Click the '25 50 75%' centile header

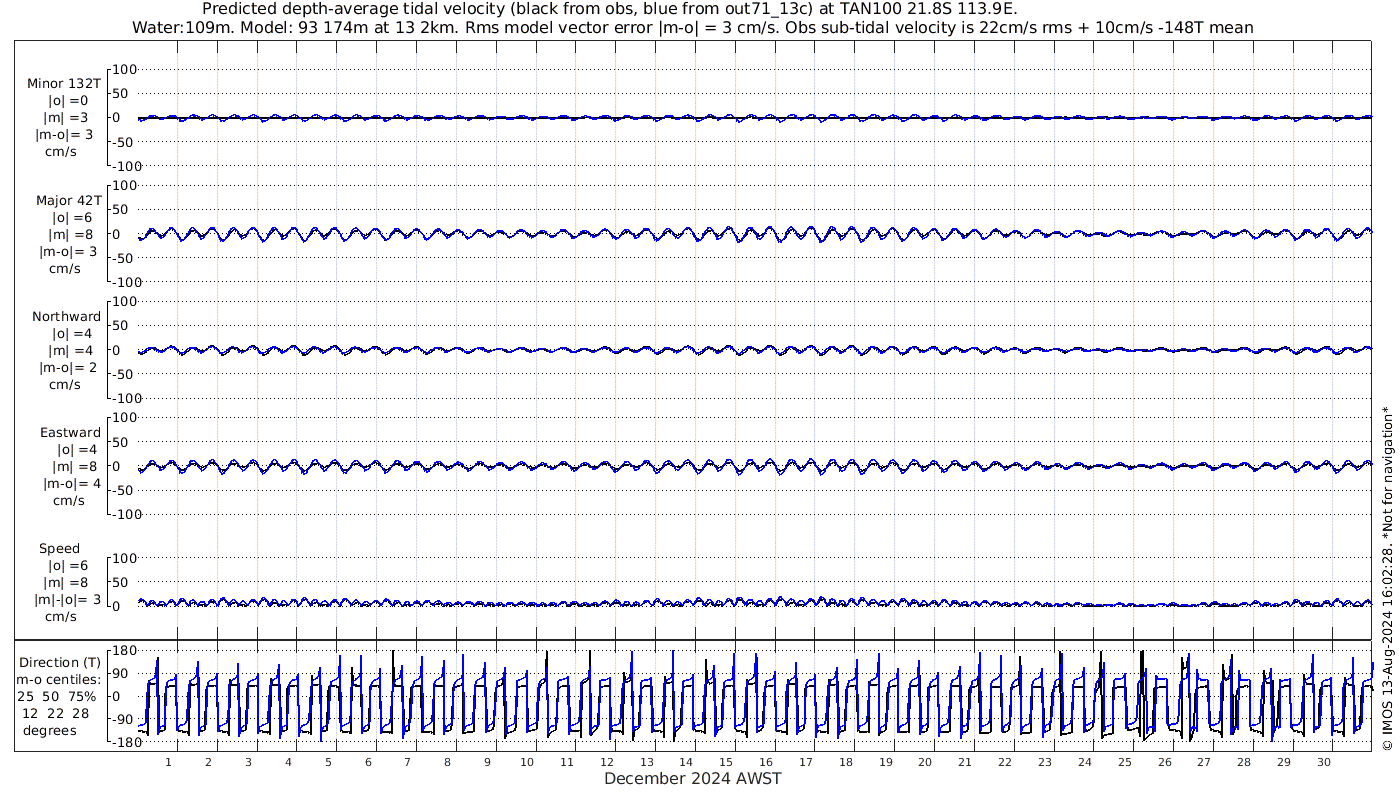click(x=57, y=696)
